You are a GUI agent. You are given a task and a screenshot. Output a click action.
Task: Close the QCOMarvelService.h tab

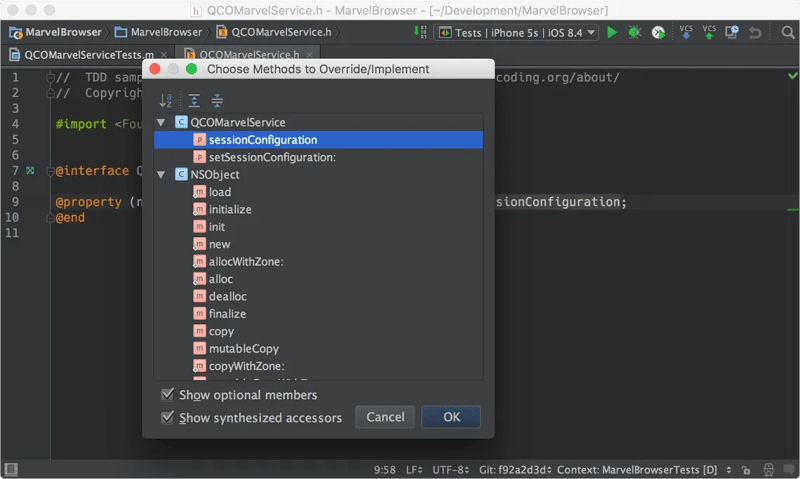(x=309, y=55)
